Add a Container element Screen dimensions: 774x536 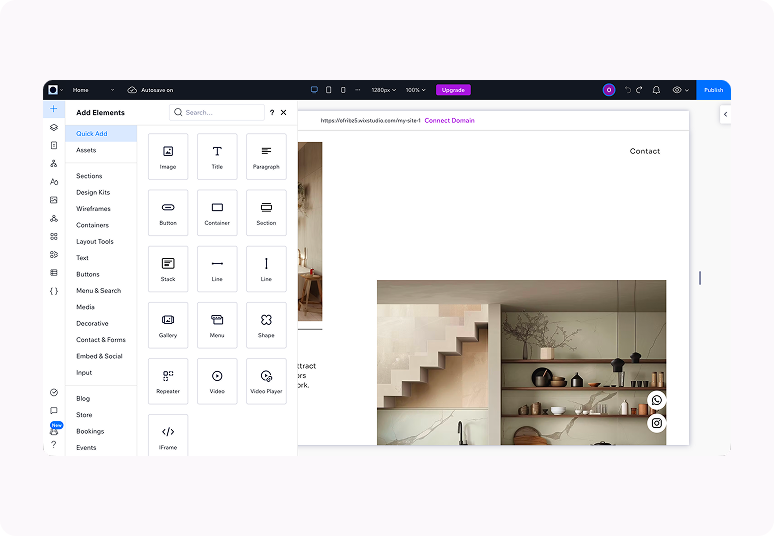[217, 213]
